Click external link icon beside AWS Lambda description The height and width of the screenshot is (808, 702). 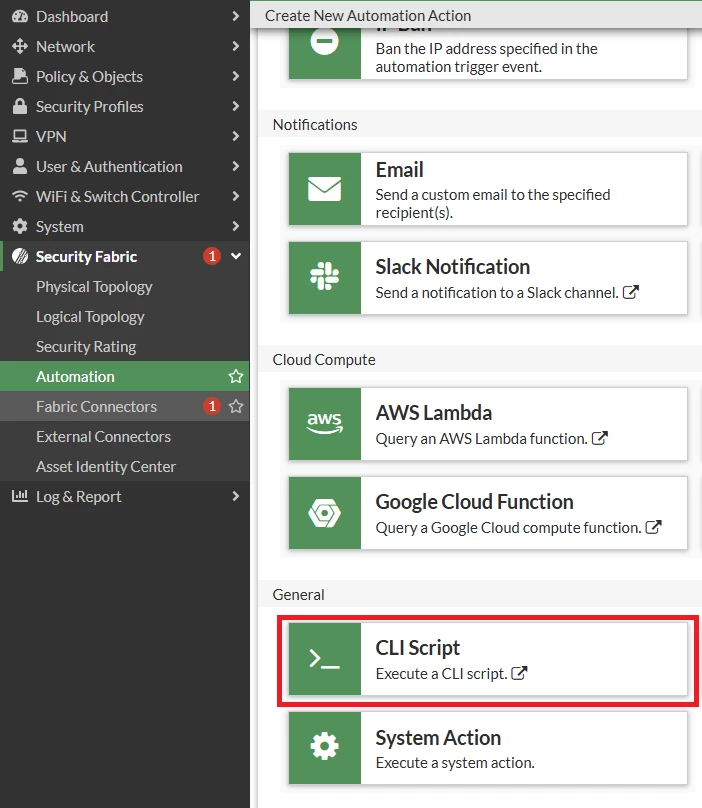(x=599, y=438)
